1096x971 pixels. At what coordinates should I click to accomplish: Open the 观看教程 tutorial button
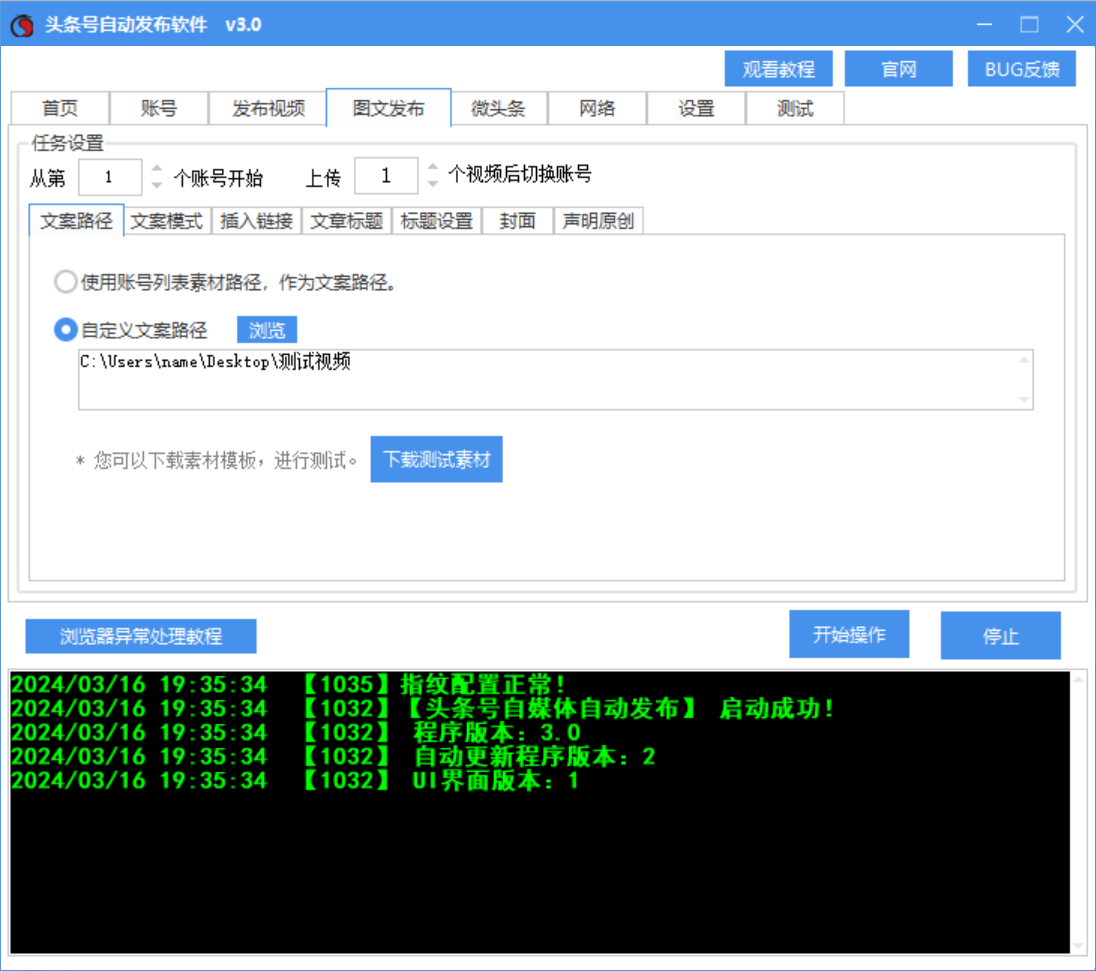(778, 69)
